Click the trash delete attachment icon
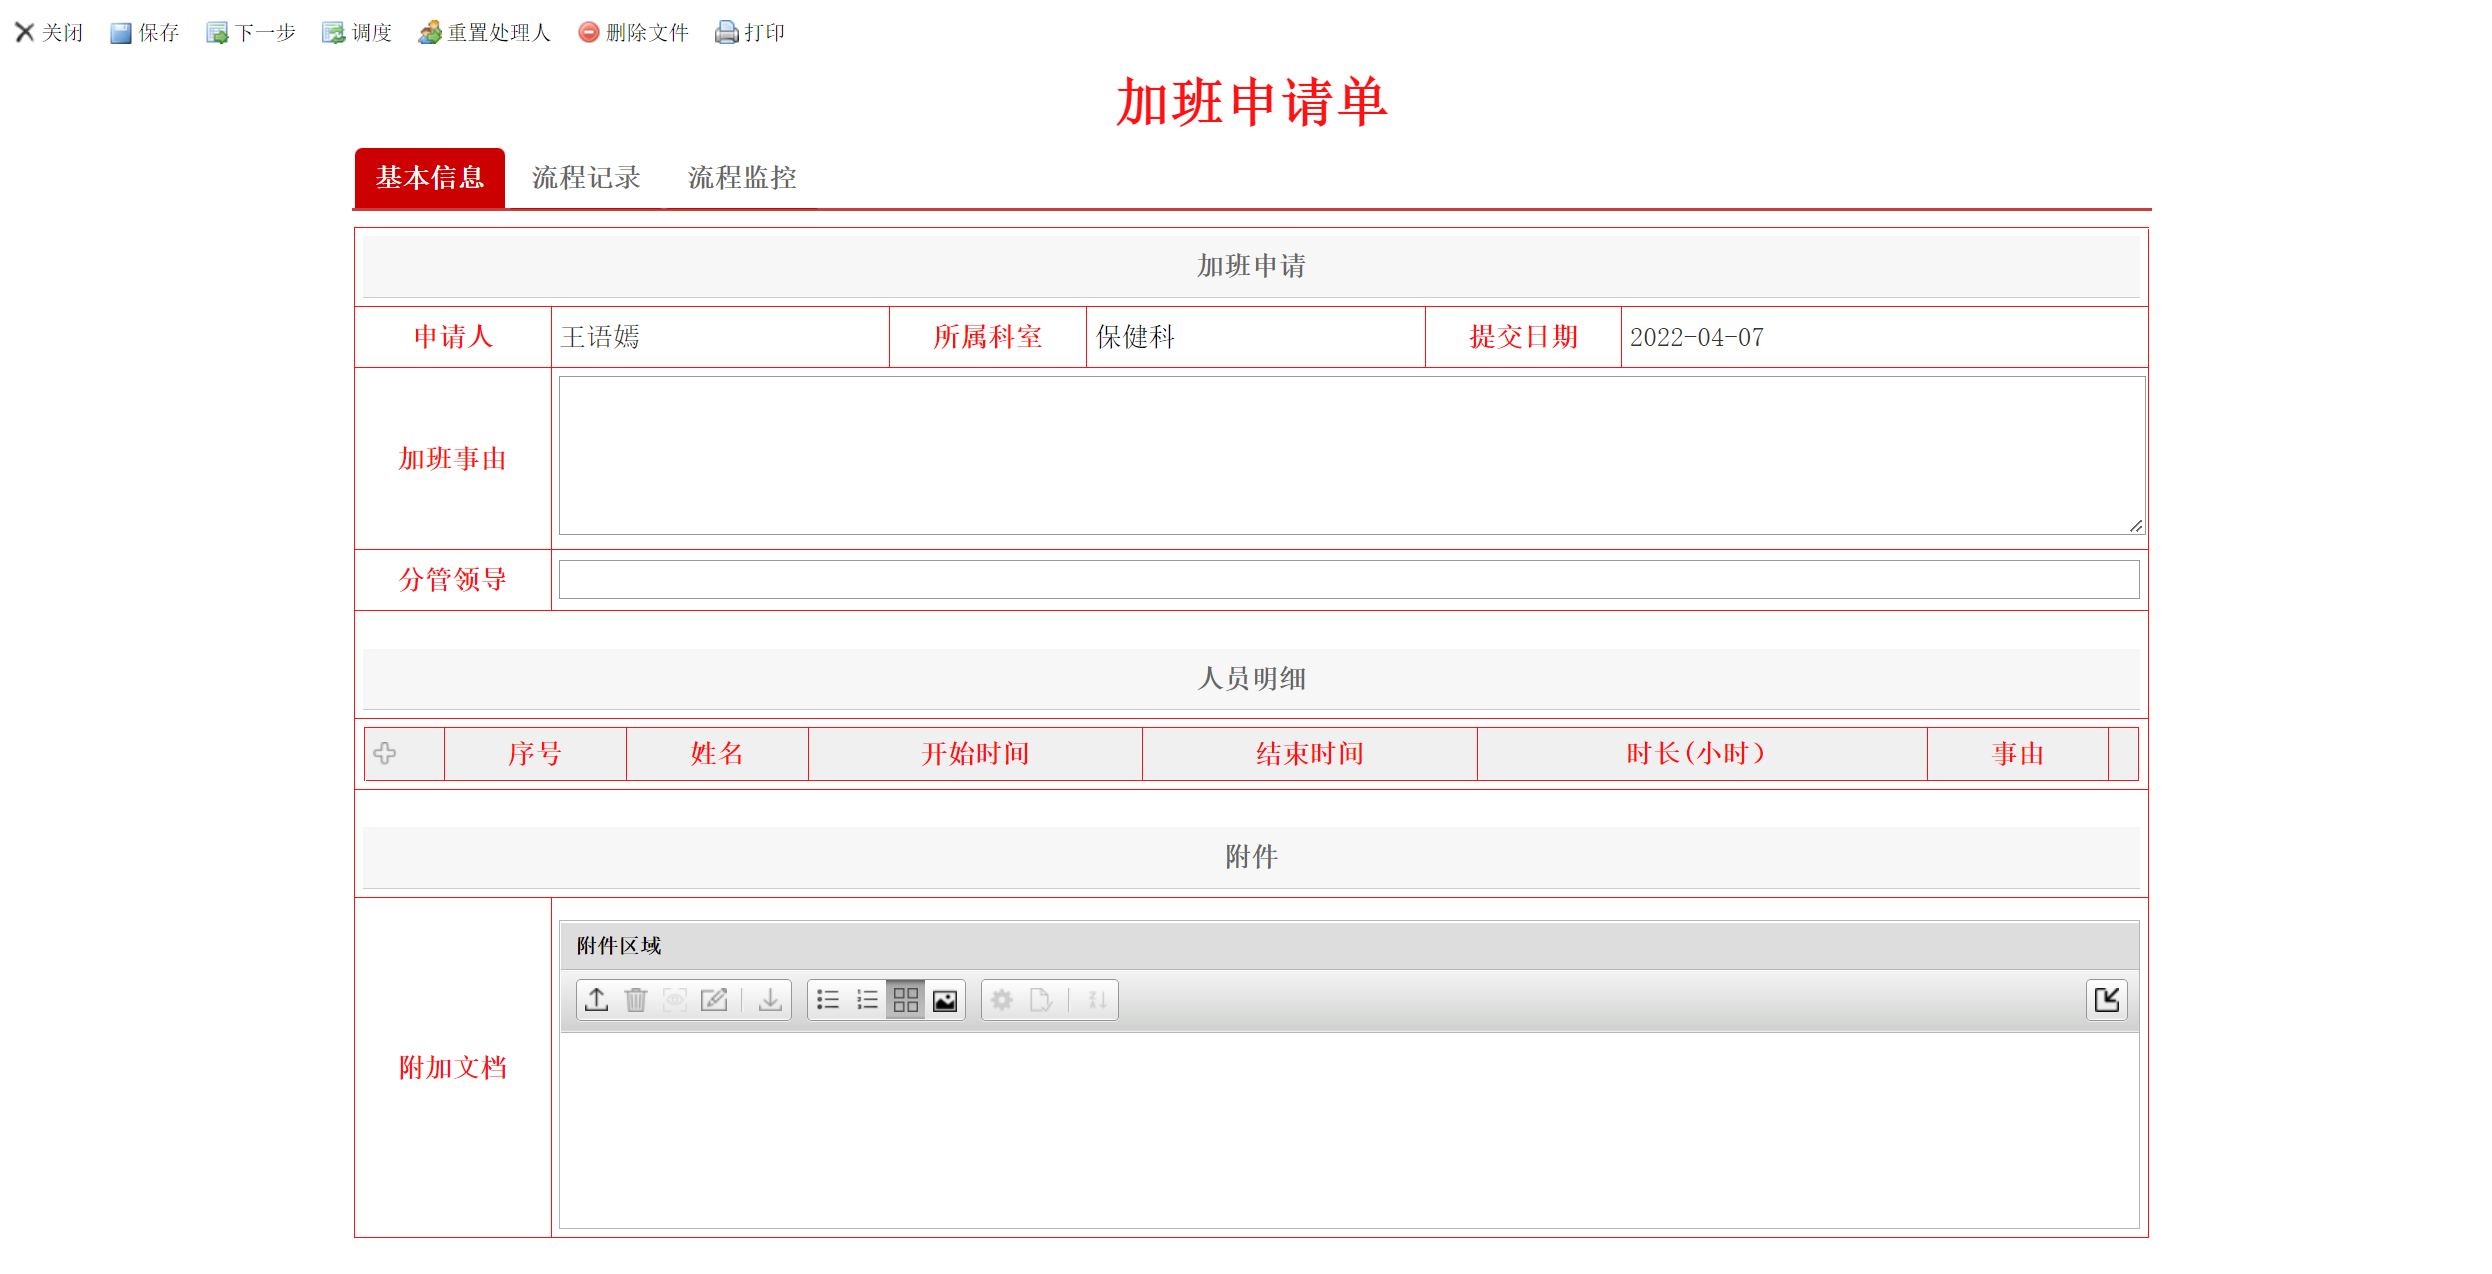The height and width of the screenshot is (1274, 2492). coord(636,1000)
